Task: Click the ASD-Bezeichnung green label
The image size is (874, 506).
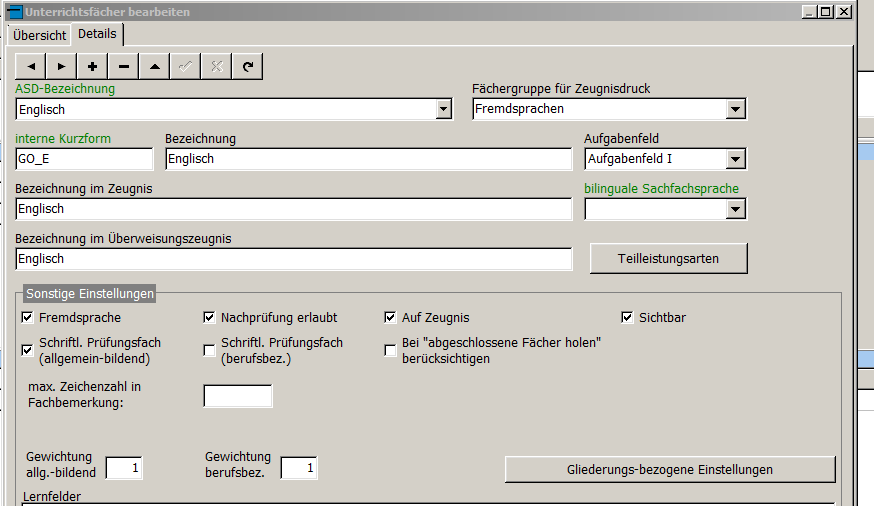Action: [x=65, y=89]
